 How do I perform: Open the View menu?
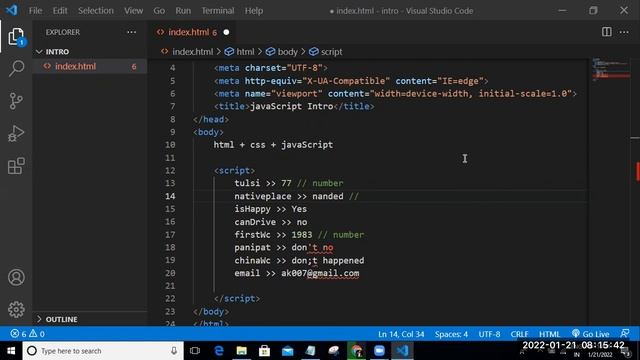(x=133, y=11)
